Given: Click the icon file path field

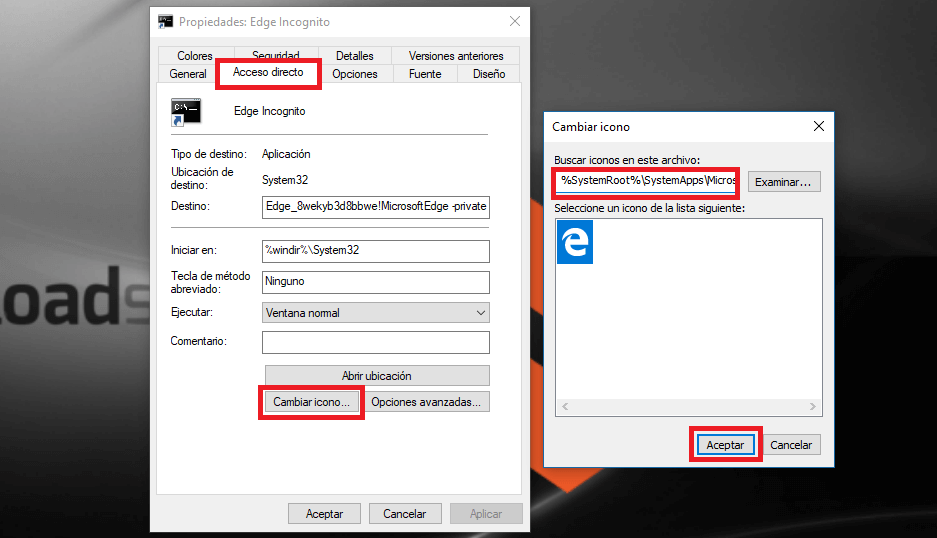Looking at the screenshot, I should coord(647,181).
